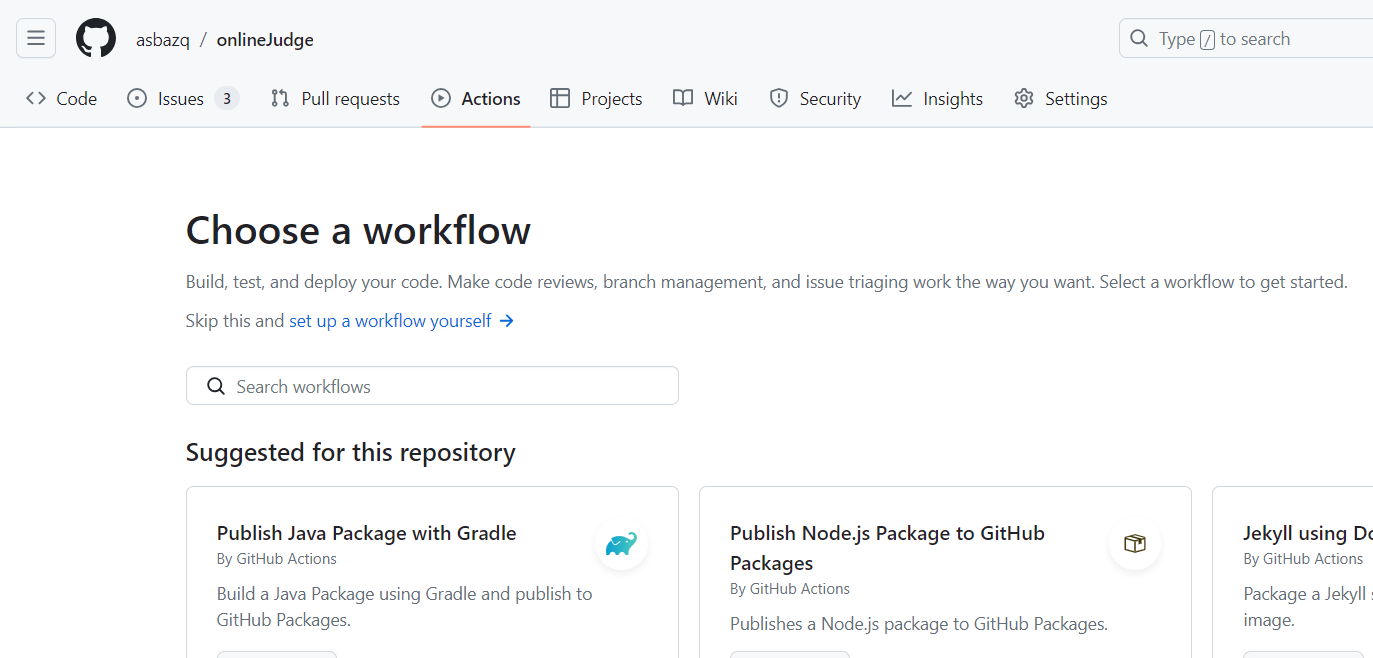
Task: Switch to the Code tab
Action: [60, 98]
